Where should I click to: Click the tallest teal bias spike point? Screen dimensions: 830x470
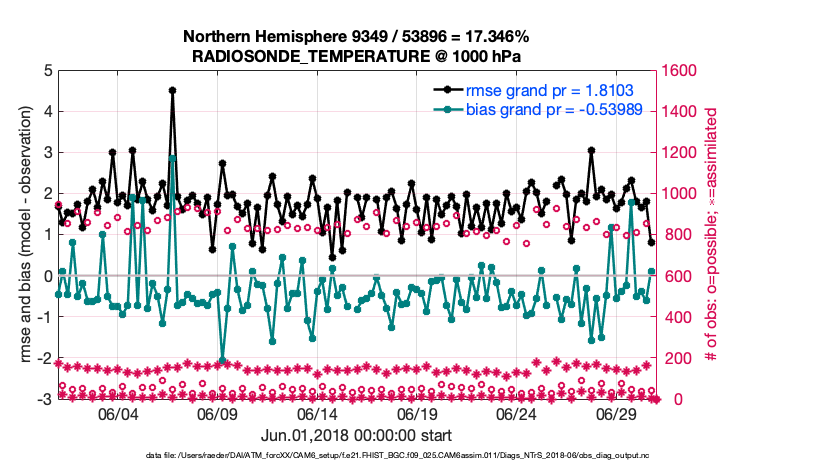click(x=172, y=158)
